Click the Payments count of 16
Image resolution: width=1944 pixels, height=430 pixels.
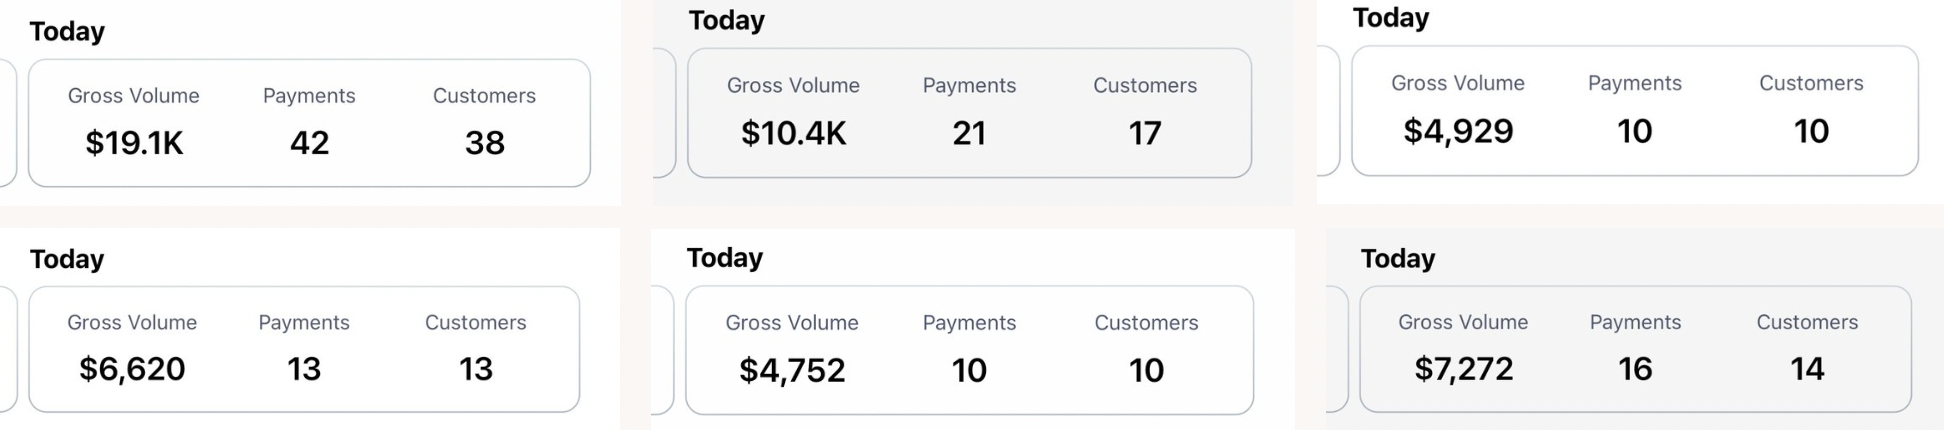pyautogui.click(x=1635, y=369)
